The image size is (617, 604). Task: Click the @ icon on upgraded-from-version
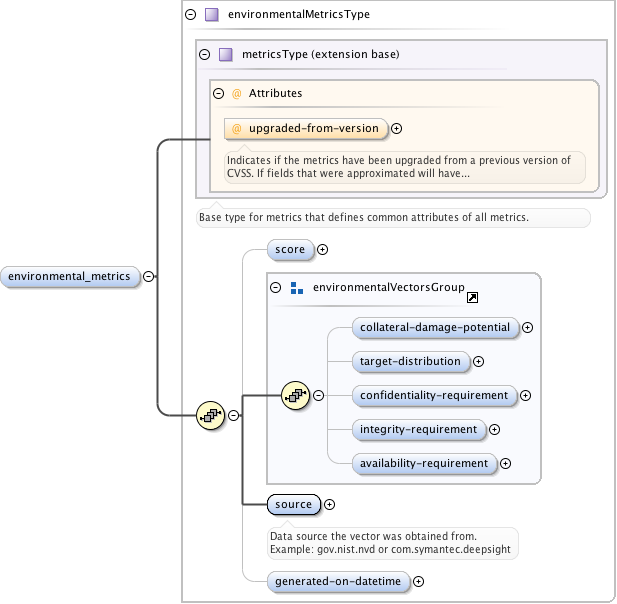237,128
